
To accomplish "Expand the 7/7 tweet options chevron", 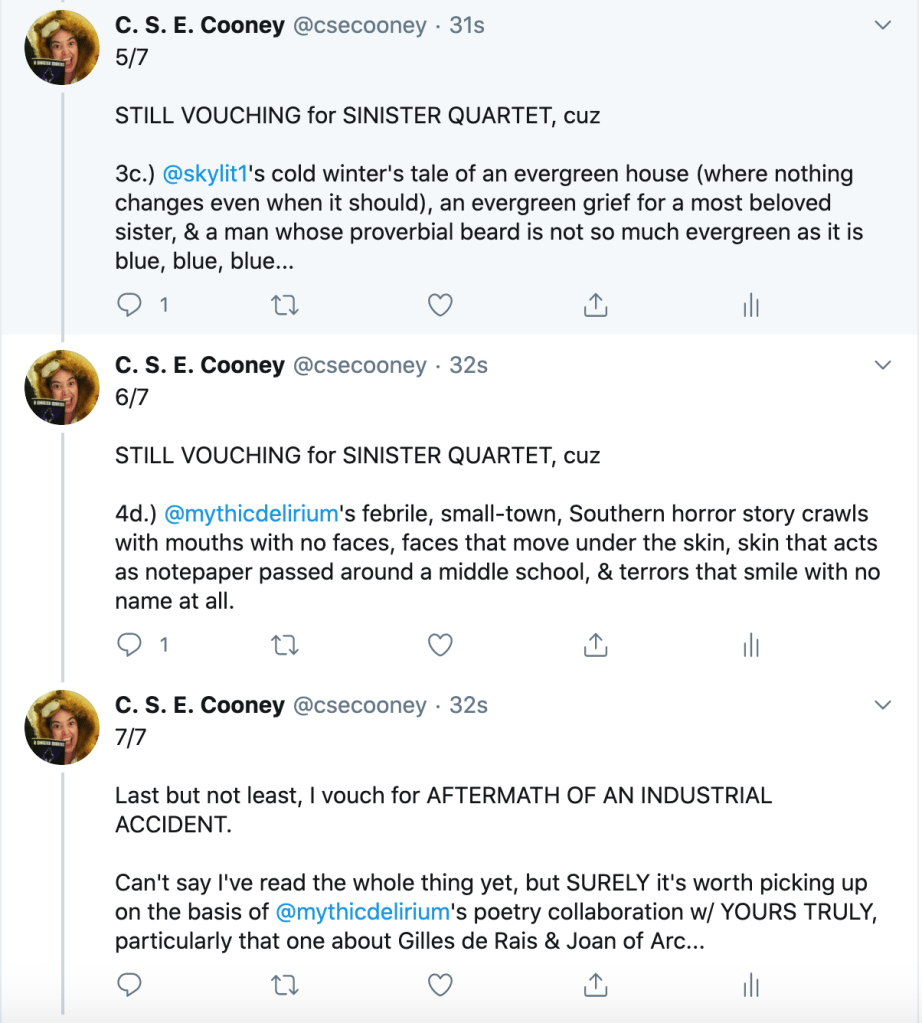I will pyautogui.click(x=882, y=705).
